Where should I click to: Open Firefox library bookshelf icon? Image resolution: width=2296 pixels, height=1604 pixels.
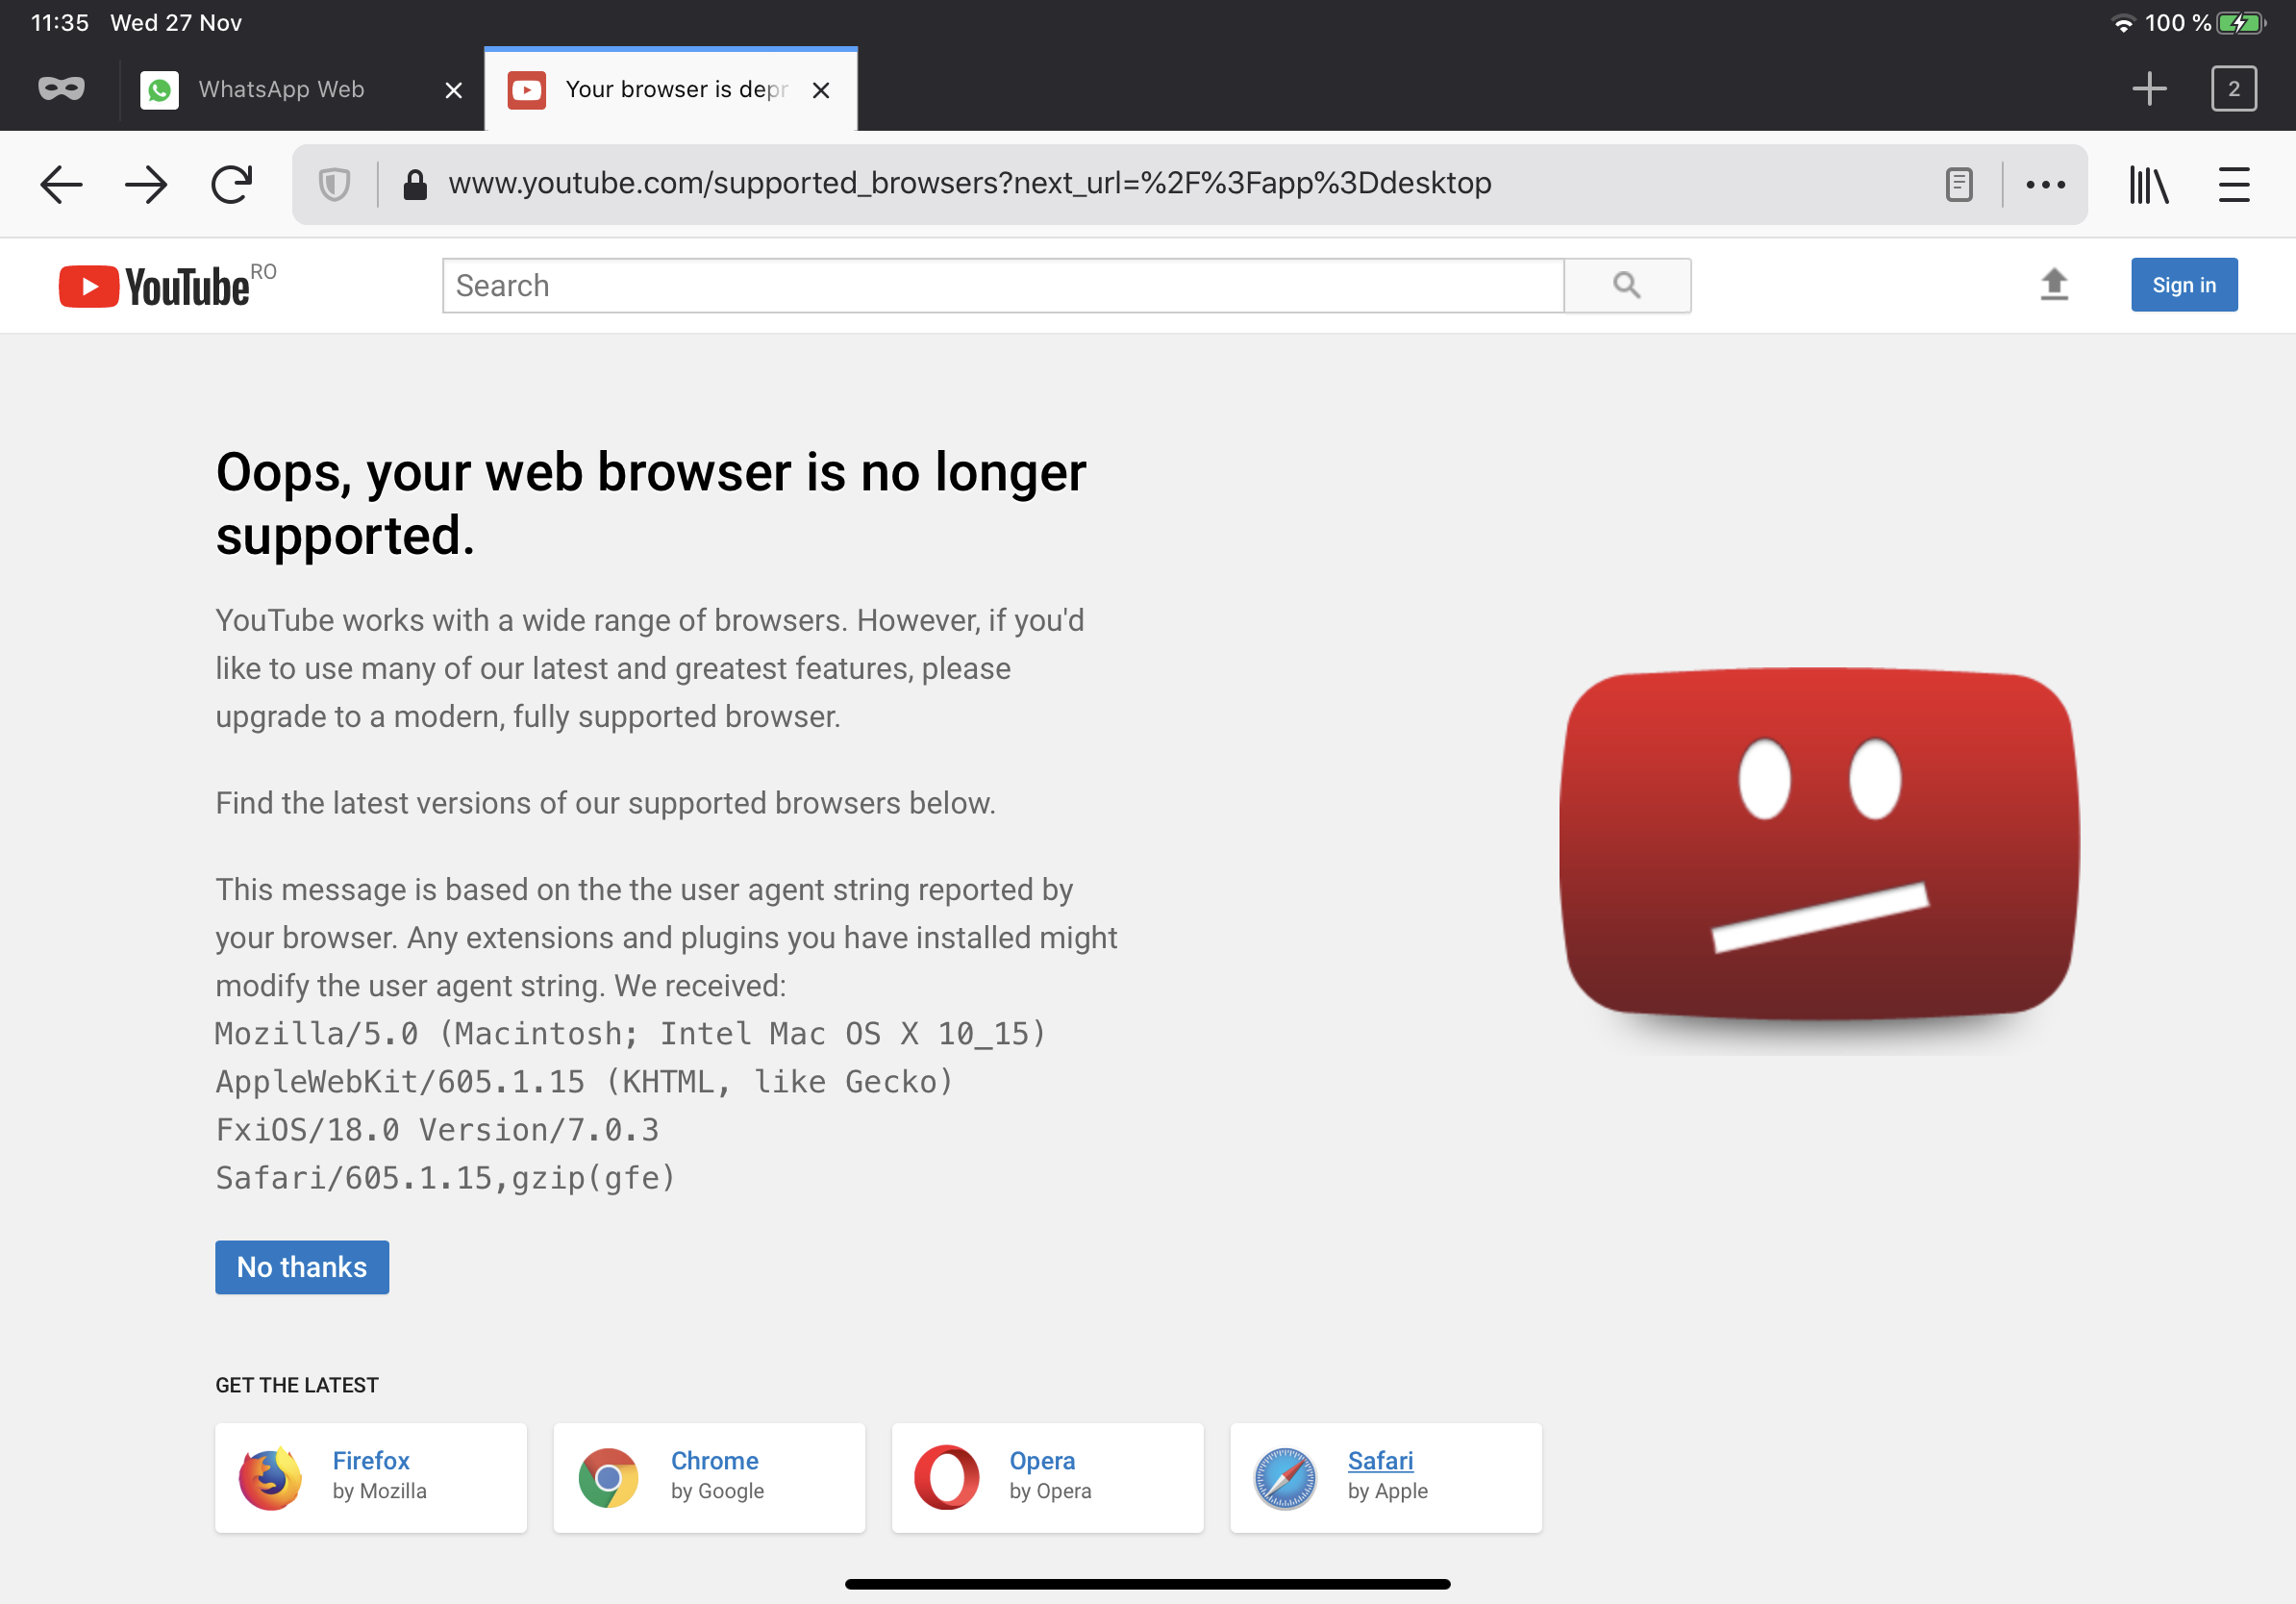2148,184
